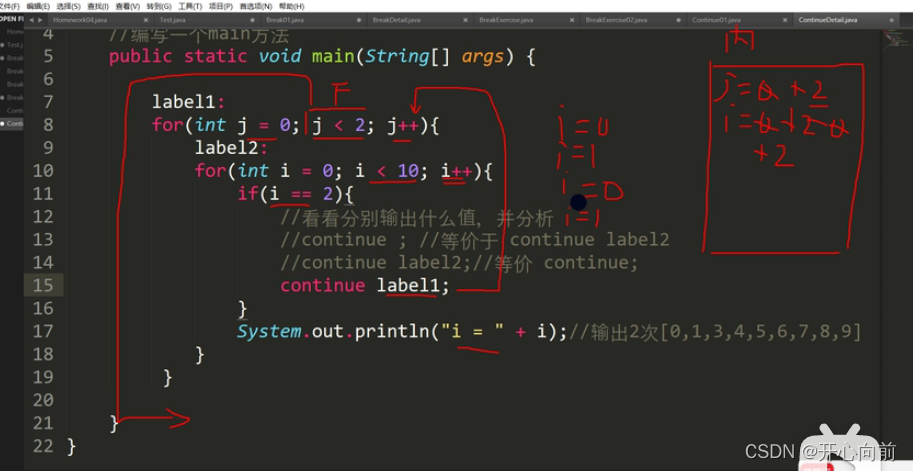Click "System" on line 17
Image resolution: width=913 pixels, height=471 pixels.
(270, 332)
